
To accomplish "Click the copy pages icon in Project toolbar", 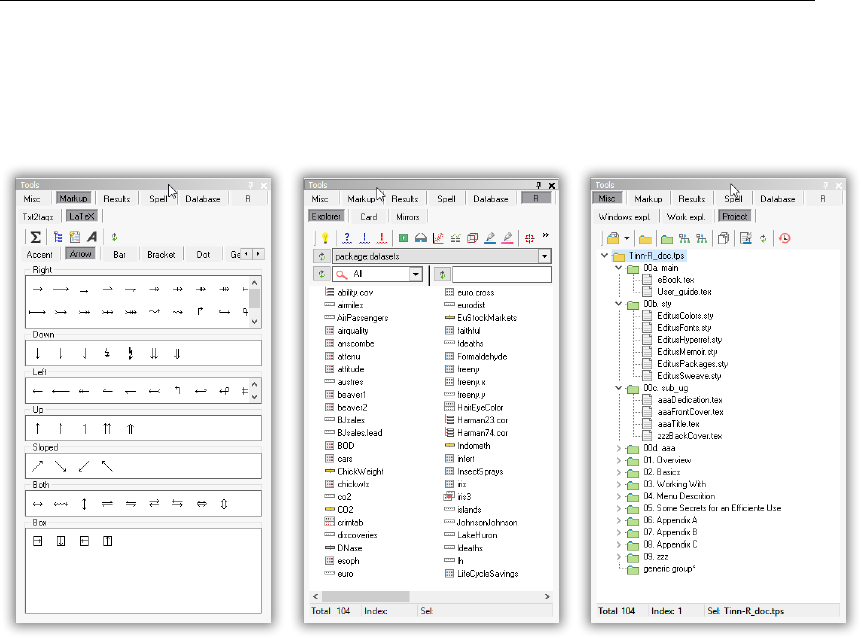I will coord(723,239).
